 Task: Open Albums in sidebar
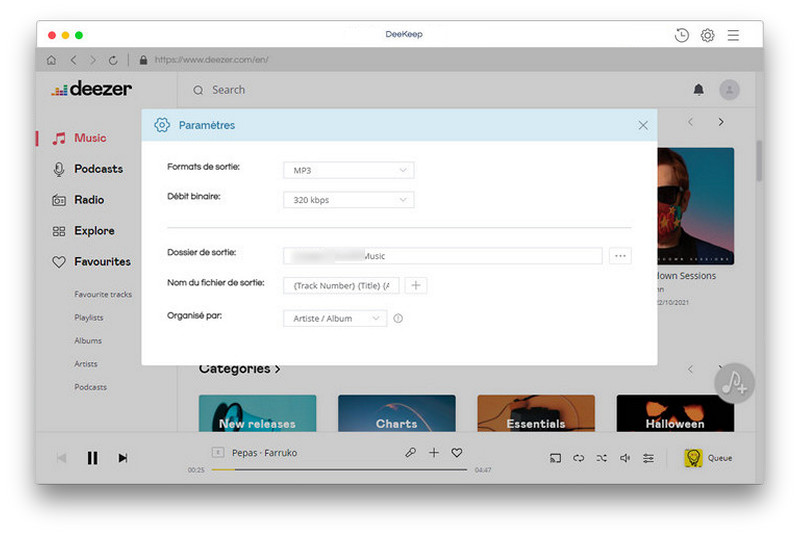point(88,341)
